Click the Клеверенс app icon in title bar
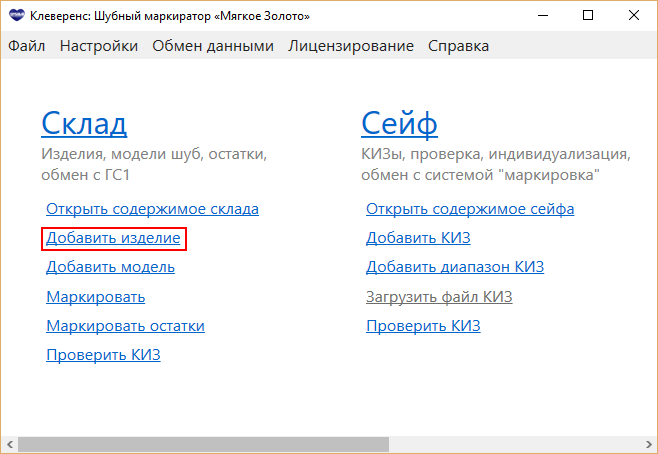658x454 pixels. point(17,16)
